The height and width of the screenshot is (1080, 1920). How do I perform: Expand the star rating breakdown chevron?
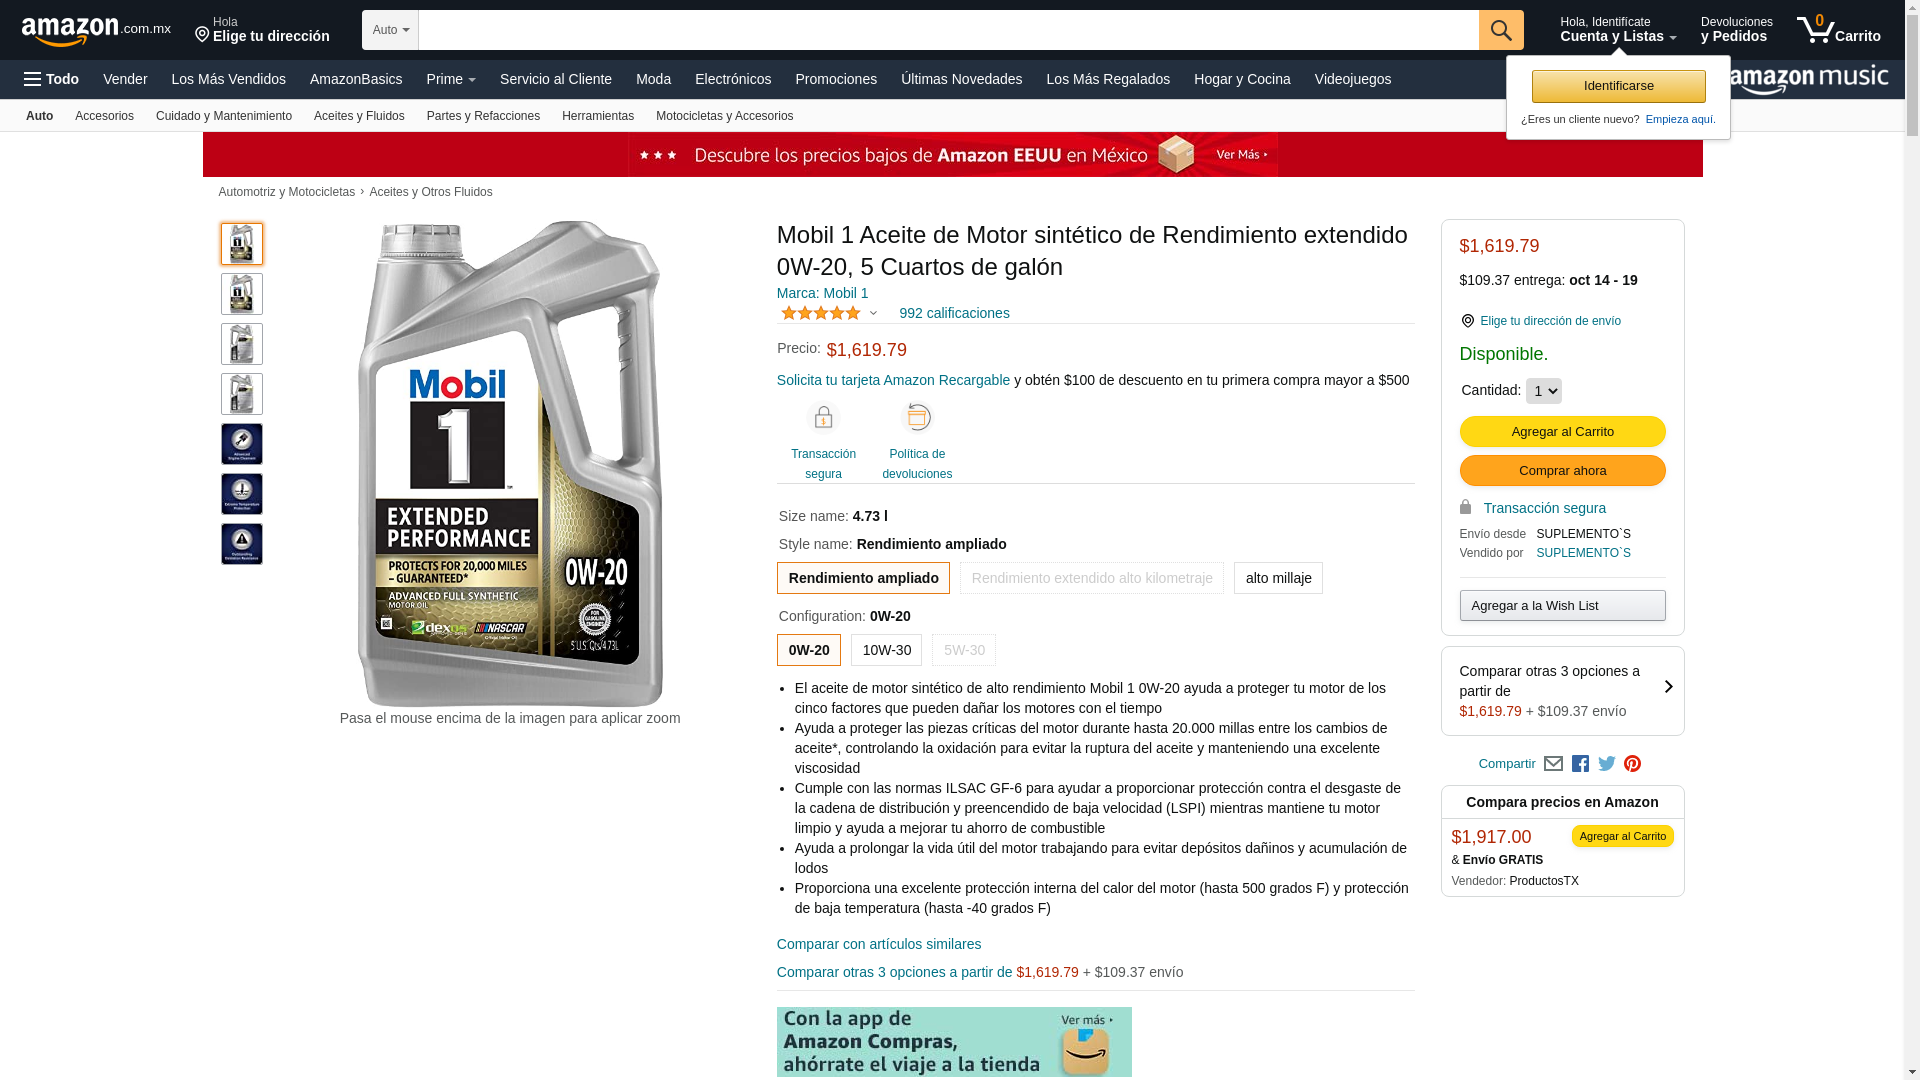(x=873, y=313)
